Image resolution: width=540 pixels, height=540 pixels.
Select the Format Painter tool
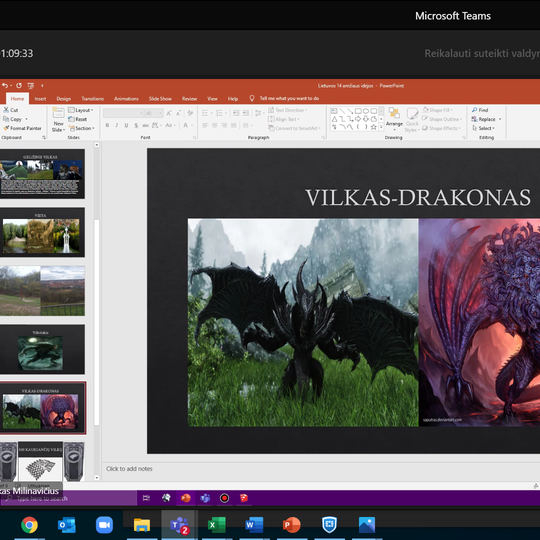point(22,128)
